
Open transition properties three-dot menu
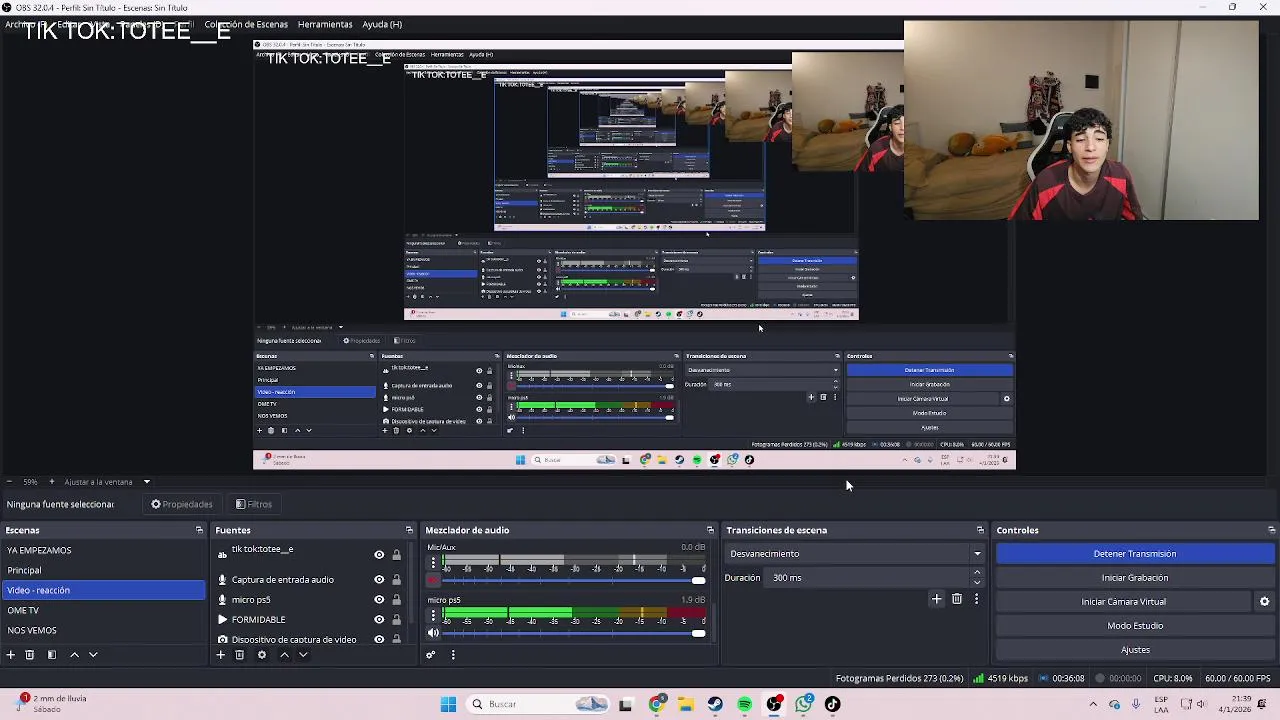pos(976,599)
